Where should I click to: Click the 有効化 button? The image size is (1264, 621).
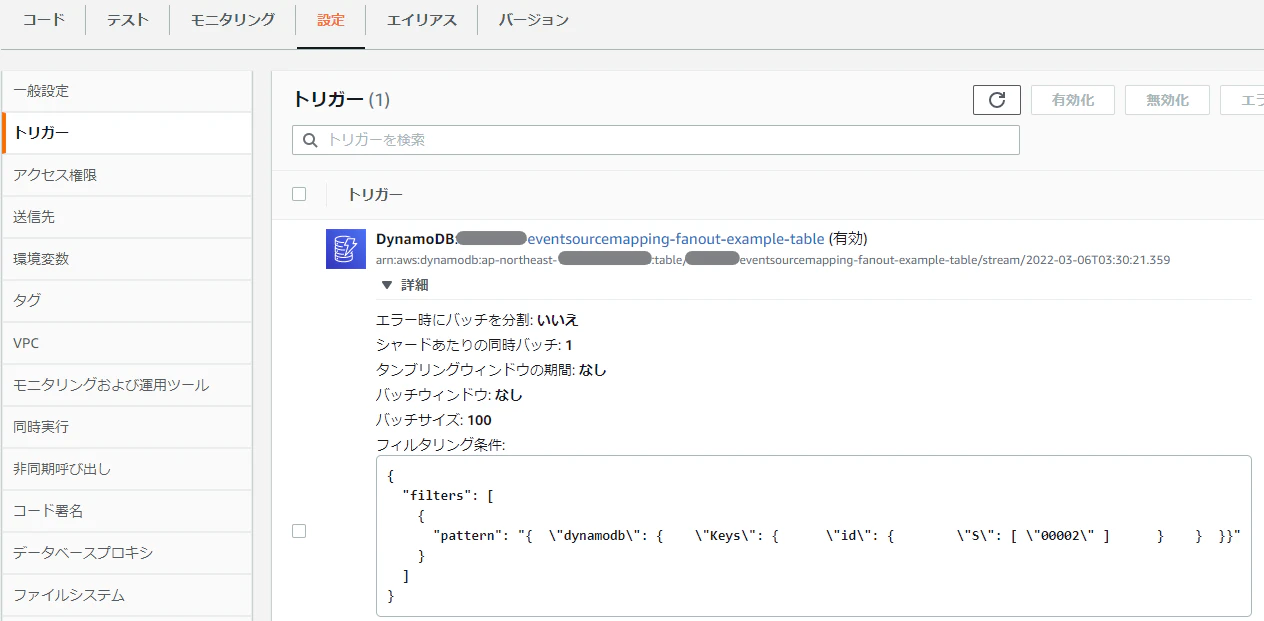pyautogui.click(x=1073, y=100)
